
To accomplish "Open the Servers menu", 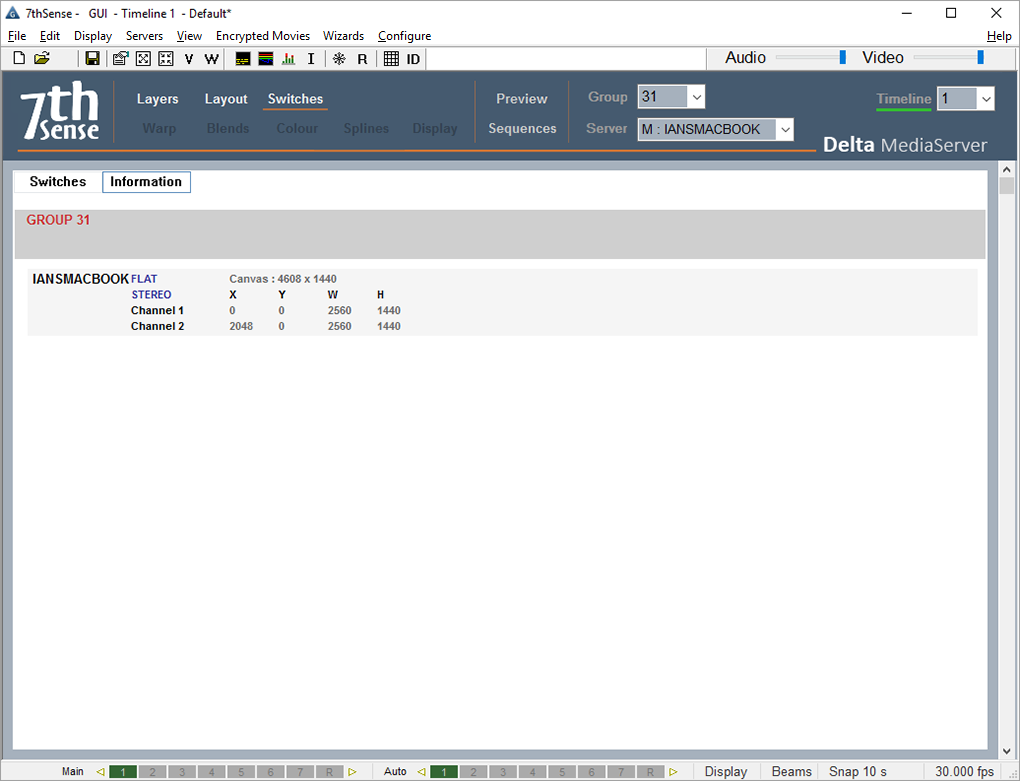I will click(x=144, y=36).
